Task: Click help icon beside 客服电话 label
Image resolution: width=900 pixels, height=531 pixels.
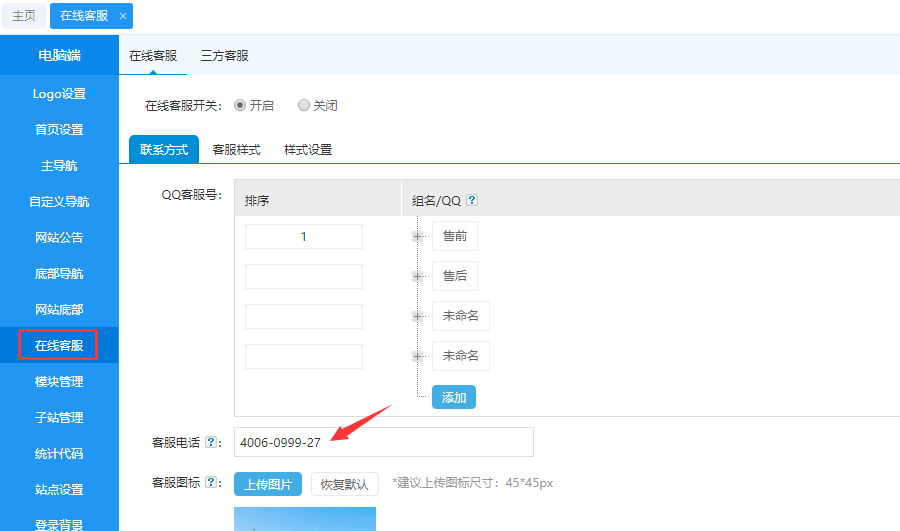Action: coord(211,442)
